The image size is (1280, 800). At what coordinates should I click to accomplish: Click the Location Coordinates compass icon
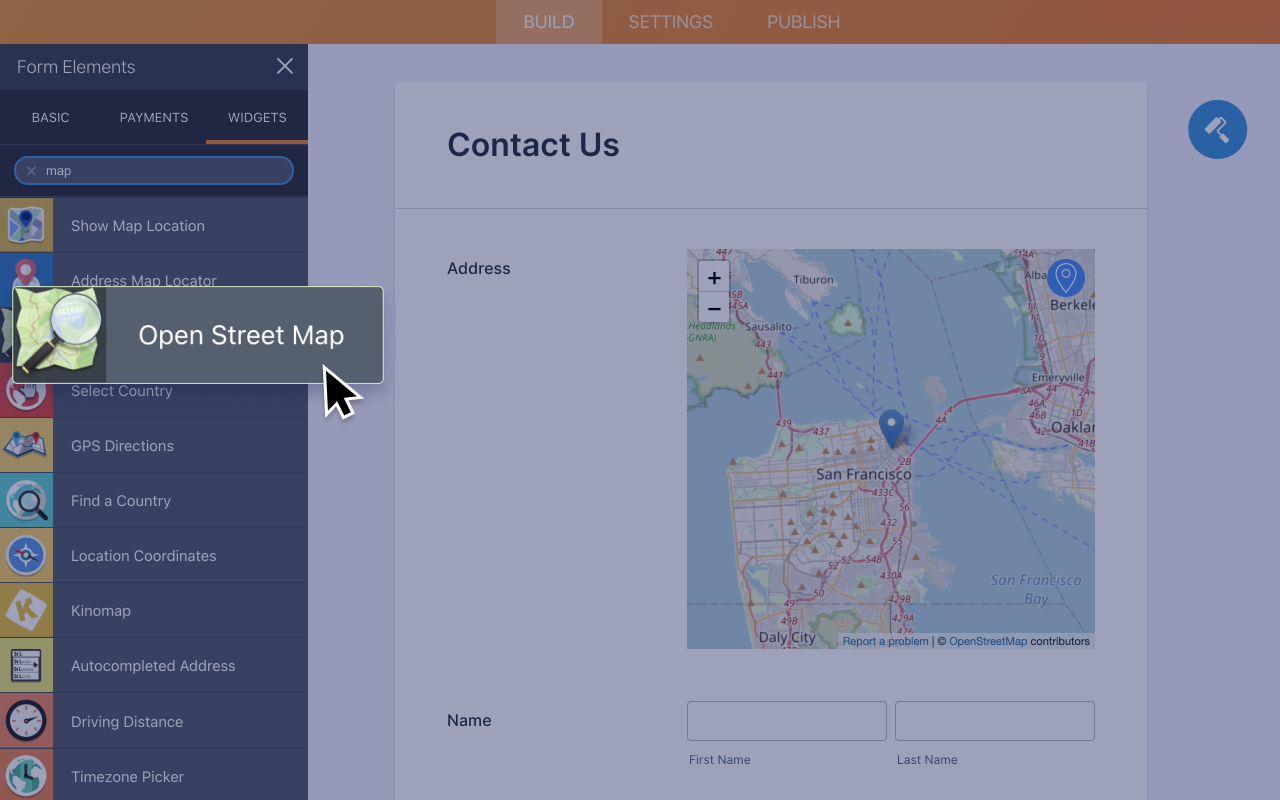pos(26,555)
